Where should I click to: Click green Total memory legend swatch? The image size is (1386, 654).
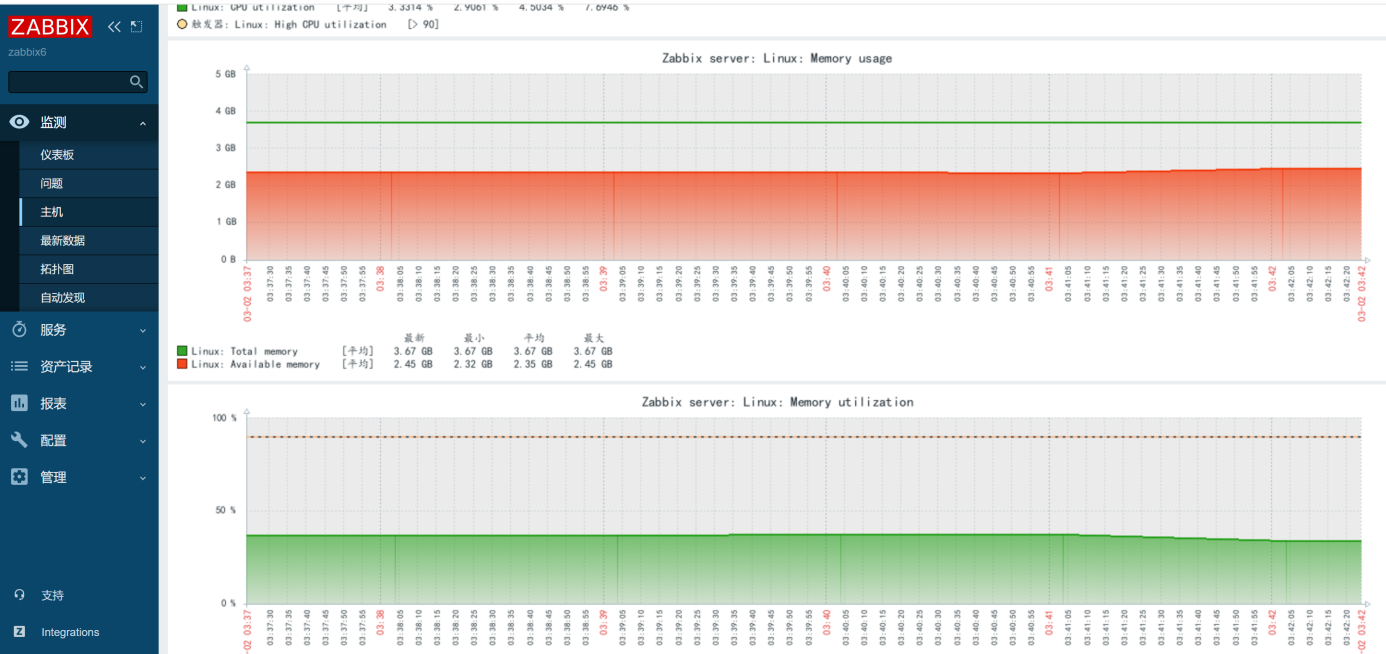click(x=182, y=351)
